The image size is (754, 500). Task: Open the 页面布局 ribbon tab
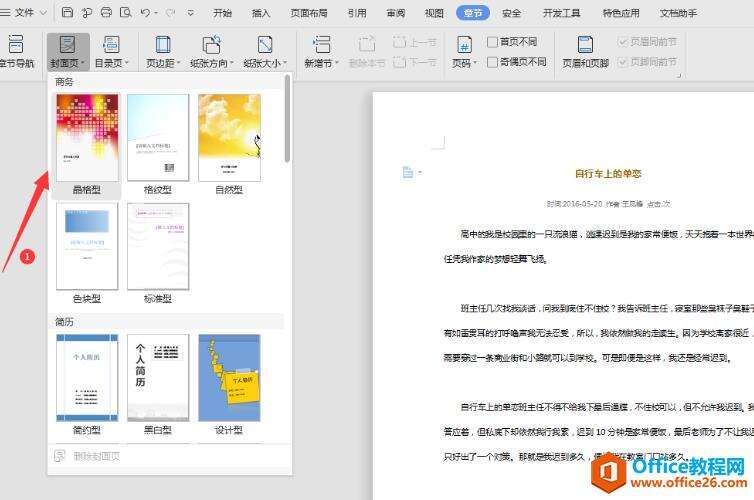[x=308, y=13]
